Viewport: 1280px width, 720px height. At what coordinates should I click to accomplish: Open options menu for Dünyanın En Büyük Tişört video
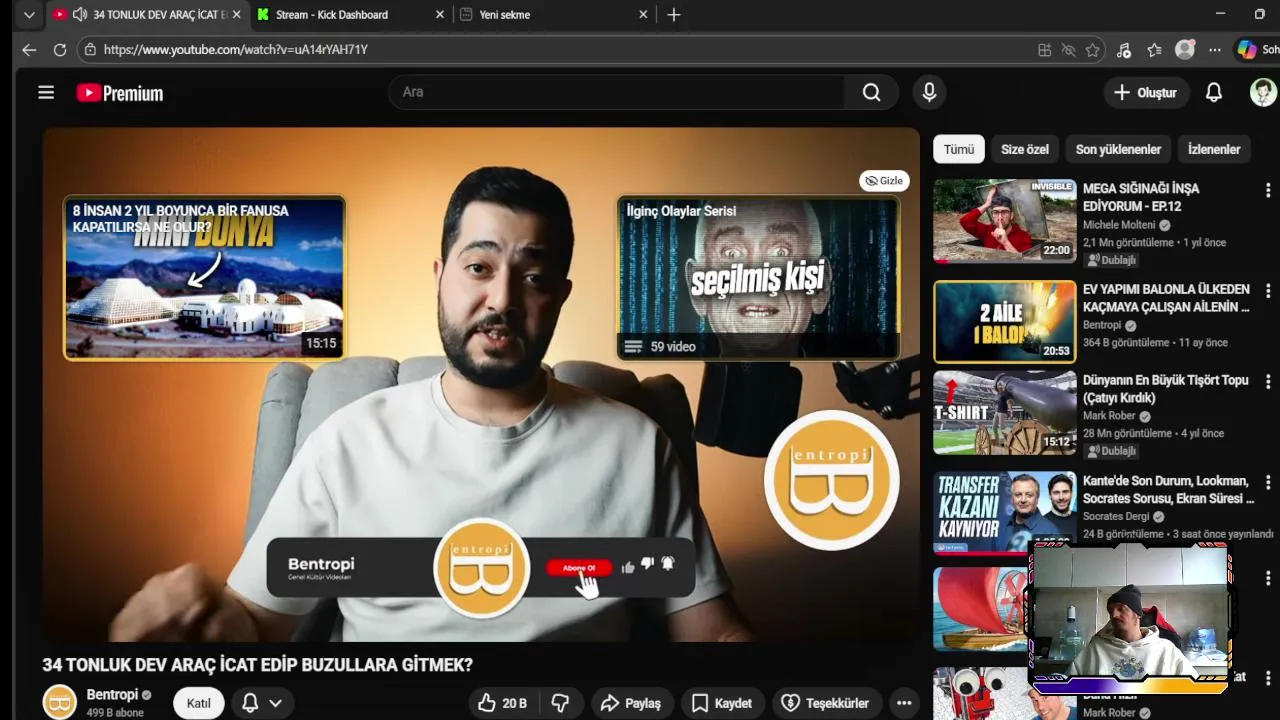click(1268, 382)
